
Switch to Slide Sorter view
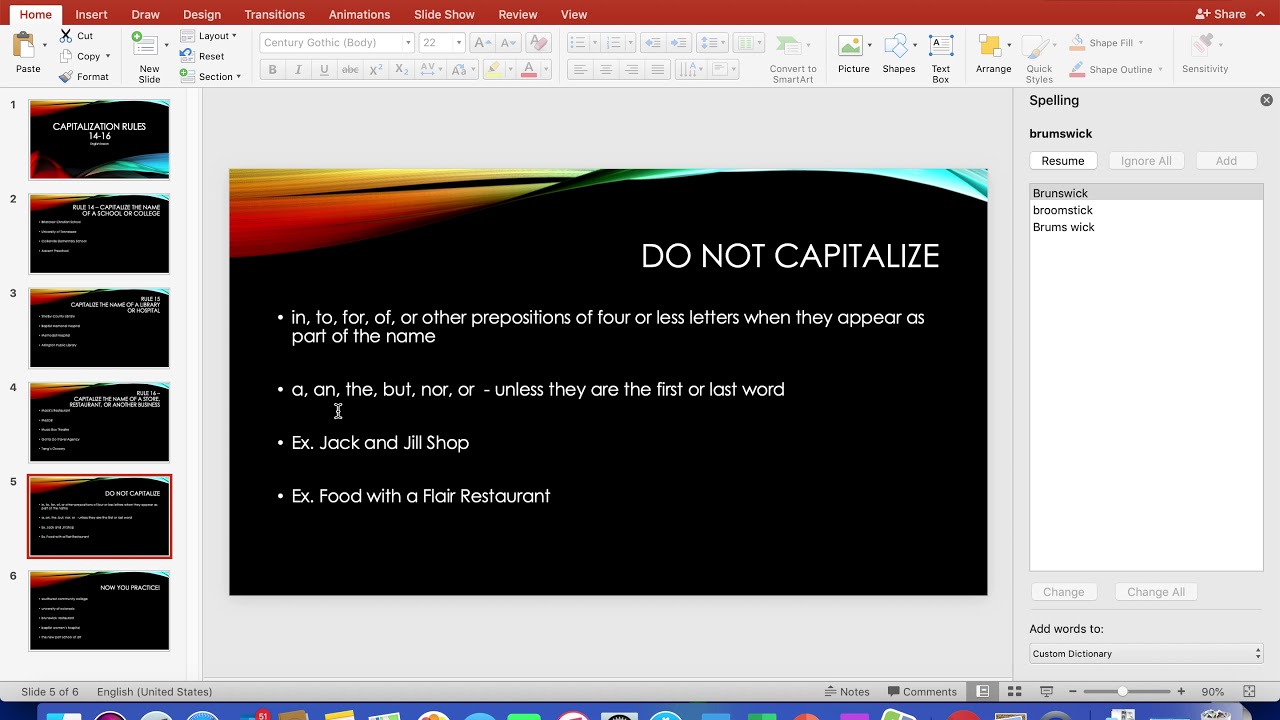pyautogui.click(x=1015, y=692)
